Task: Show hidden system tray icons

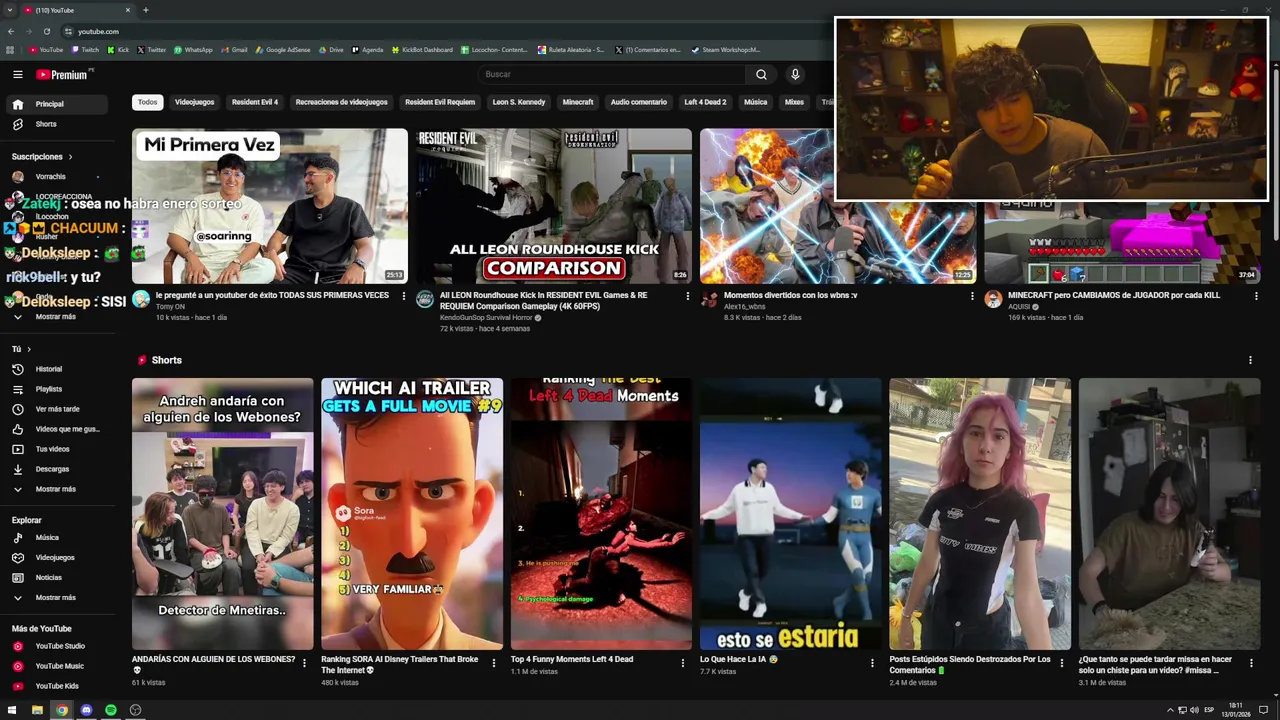Action: pyautogui.click(x=1170, y=710)
